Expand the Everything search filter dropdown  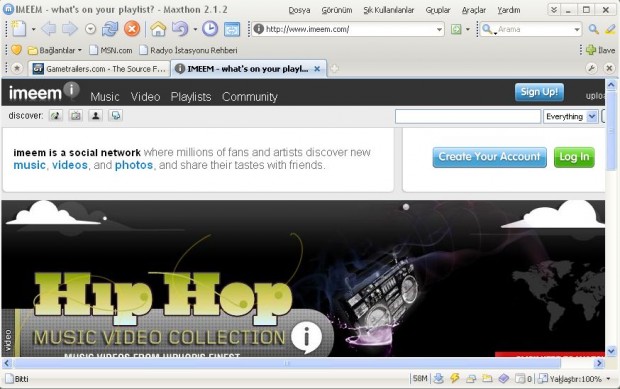point(570,116)
